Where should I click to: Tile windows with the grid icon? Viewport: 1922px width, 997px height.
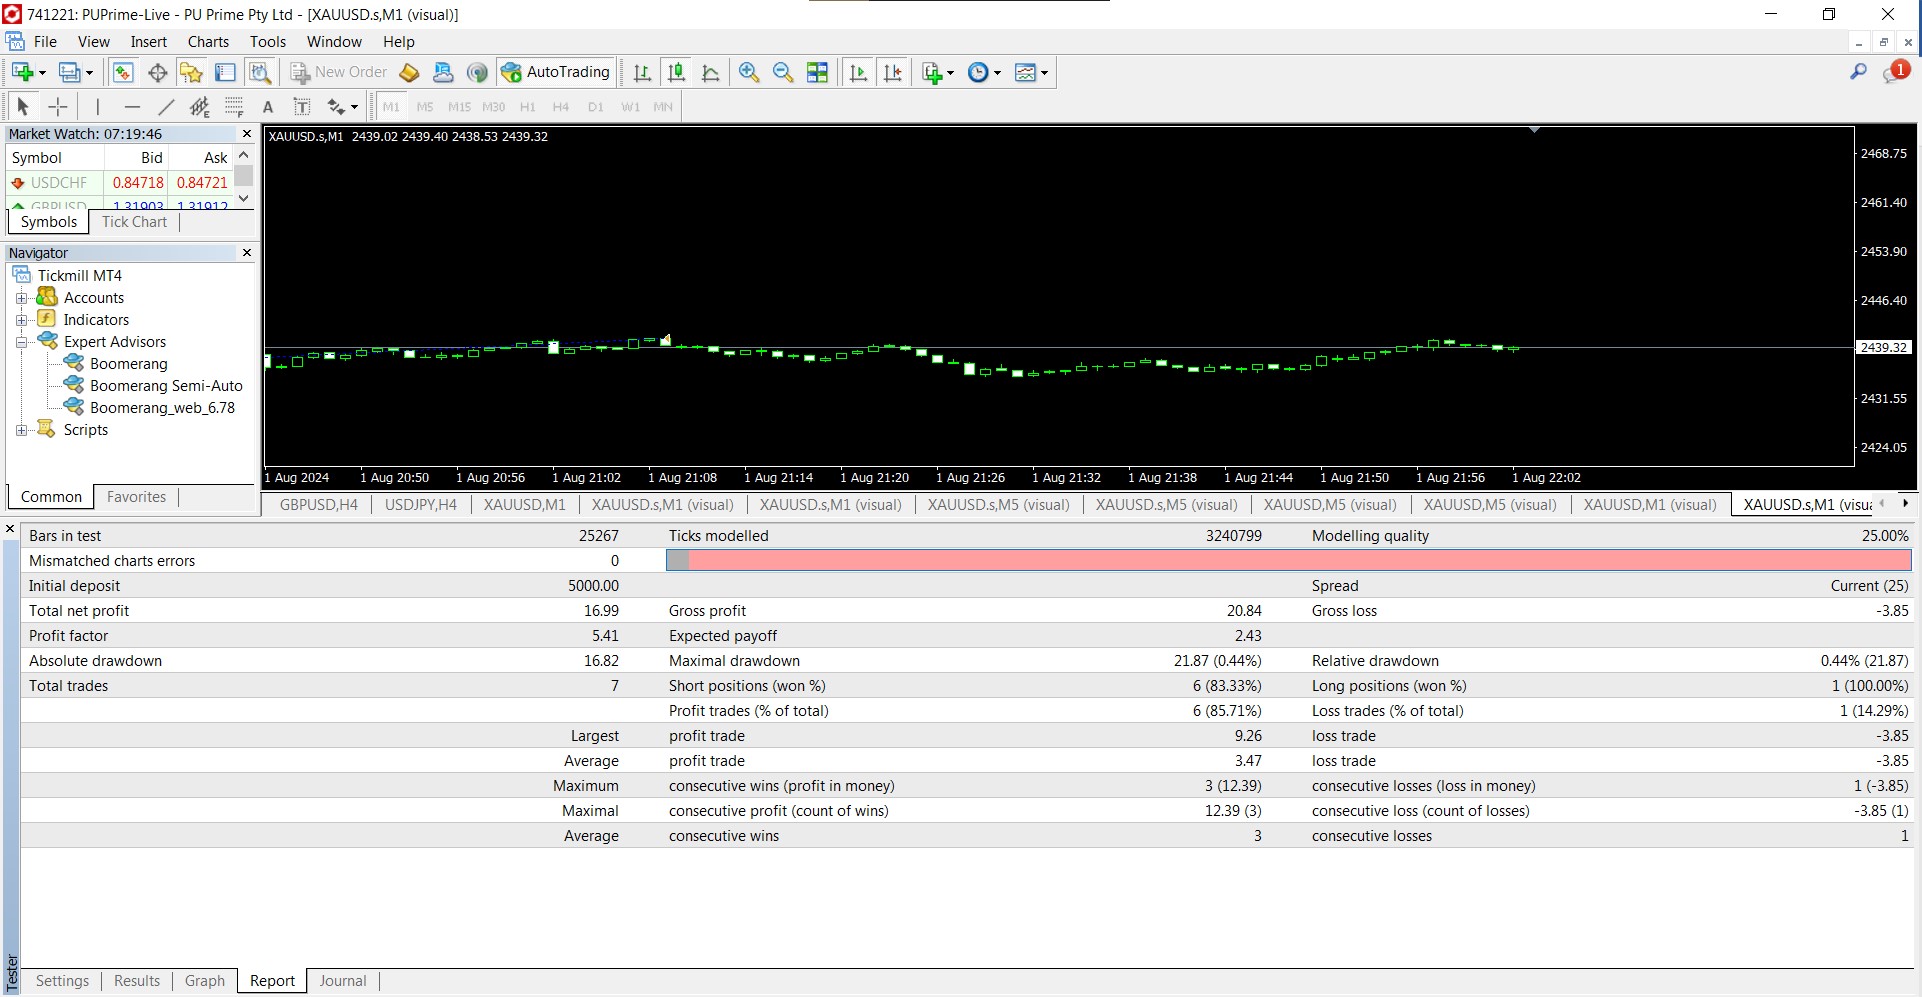coord(817,72)
